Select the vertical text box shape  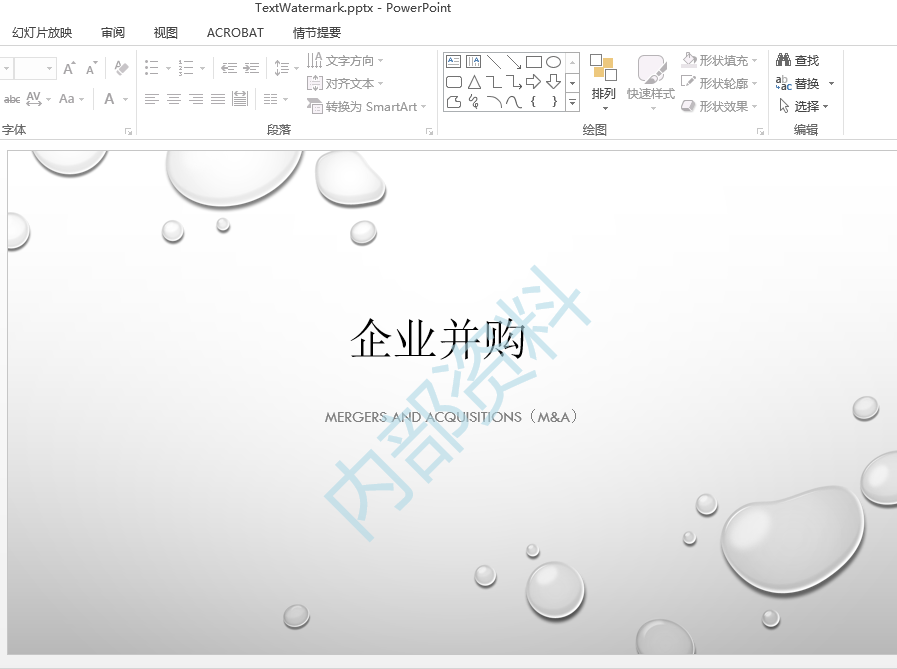pyautogui.click(x=474, y=62)
